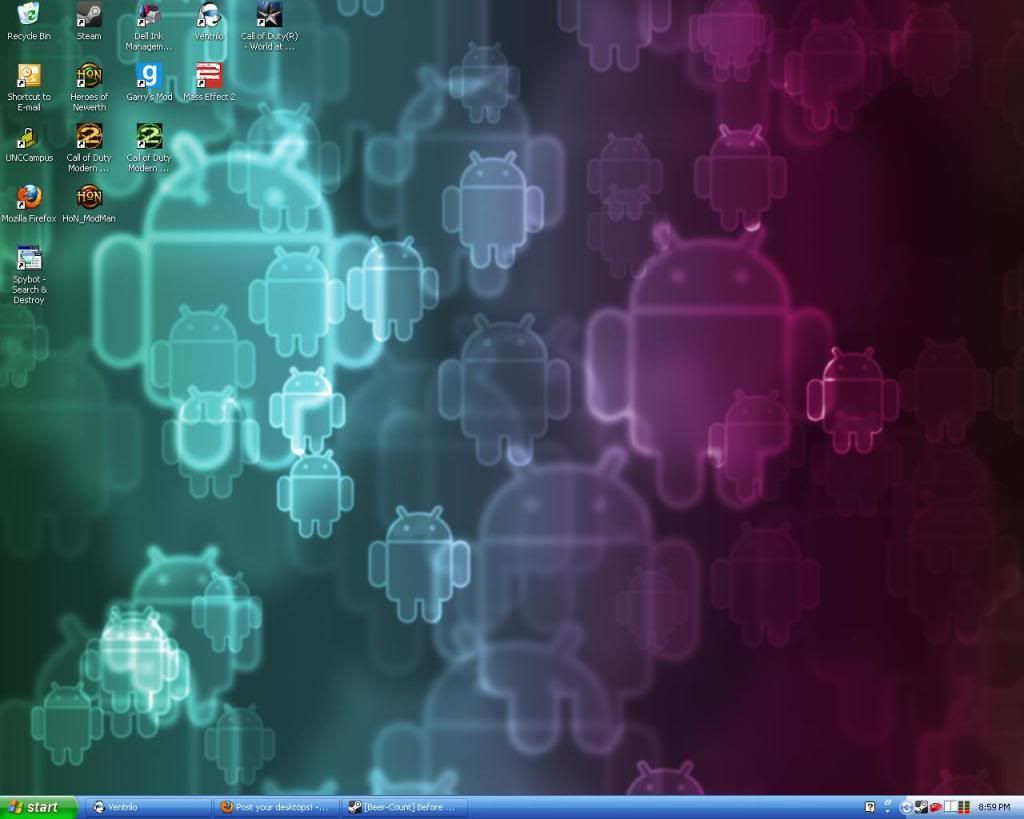Switch to the Ventrilo taskbar window
Image resolution: width=1024 pixels, height=819 pixels.
[150, 807]
